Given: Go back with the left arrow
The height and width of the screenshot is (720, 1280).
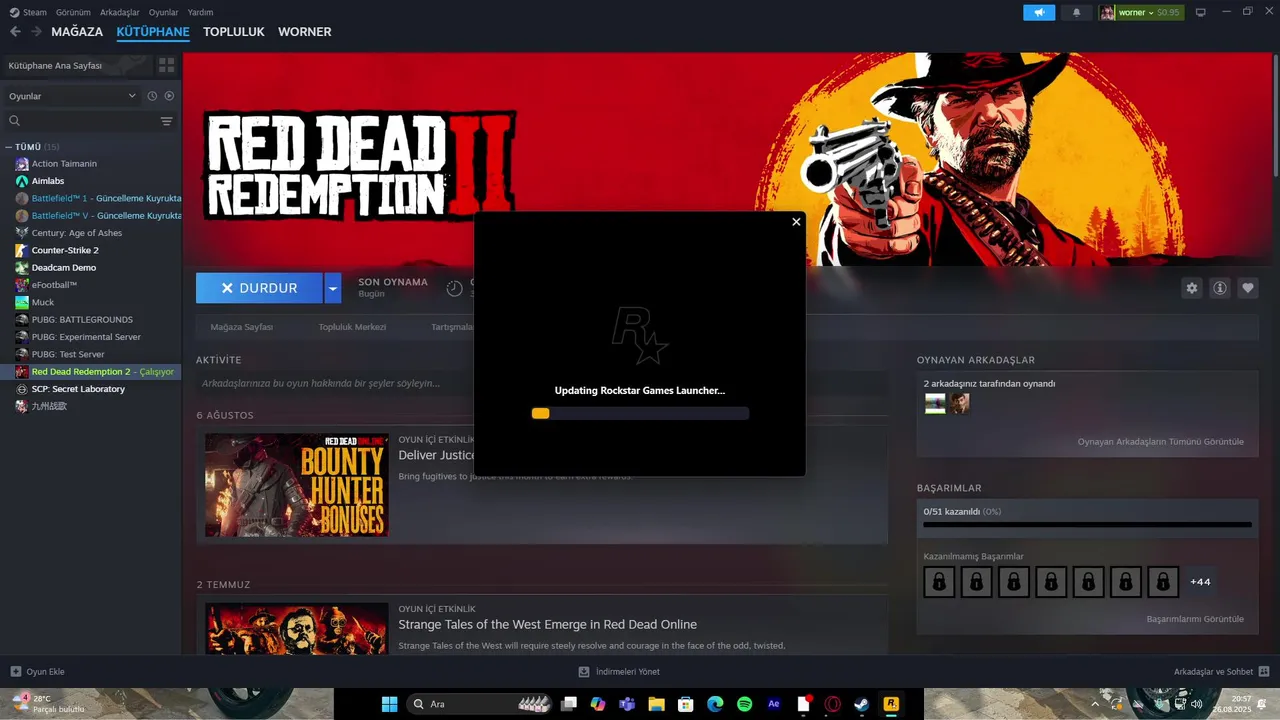Looking at the screenshot, I should [x=15, y=32].
